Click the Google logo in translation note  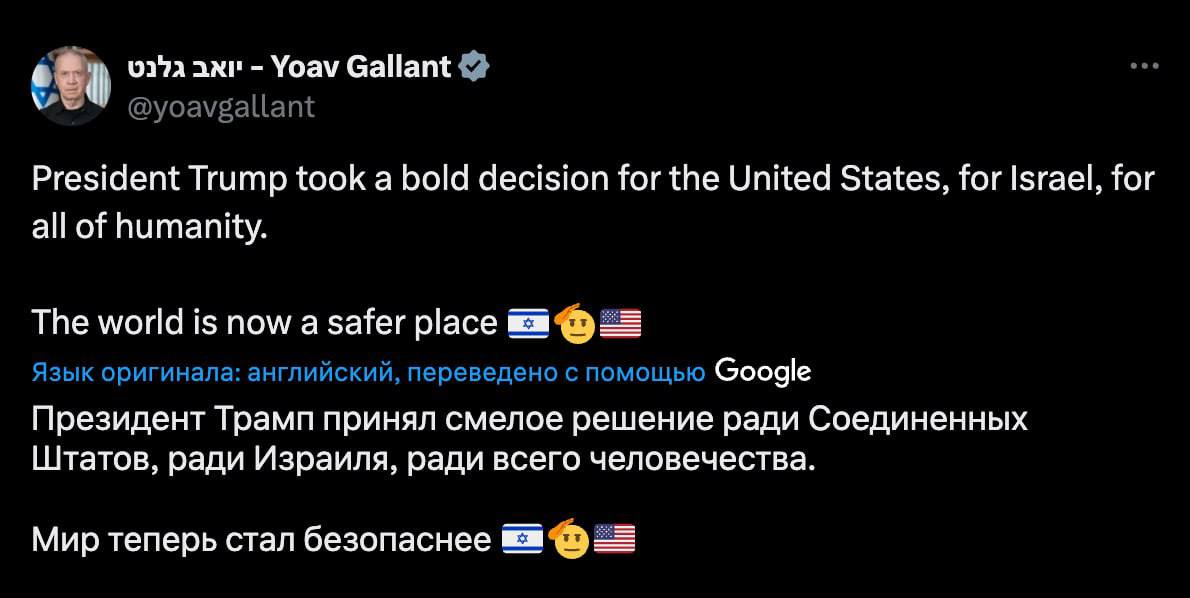pos(764,372)
